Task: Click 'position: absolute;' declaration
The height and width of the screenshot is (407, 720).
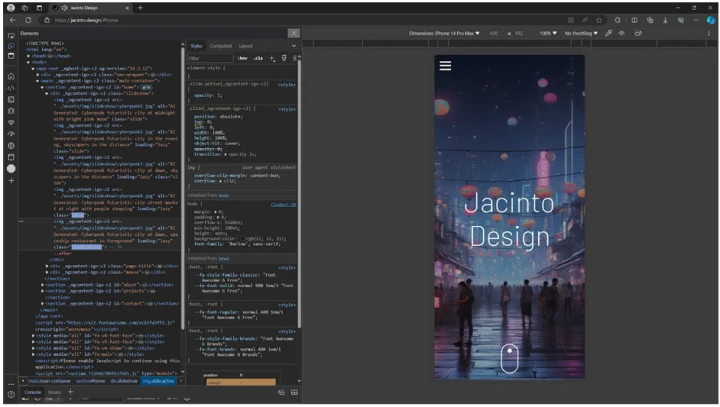Action: click(218, 117)
